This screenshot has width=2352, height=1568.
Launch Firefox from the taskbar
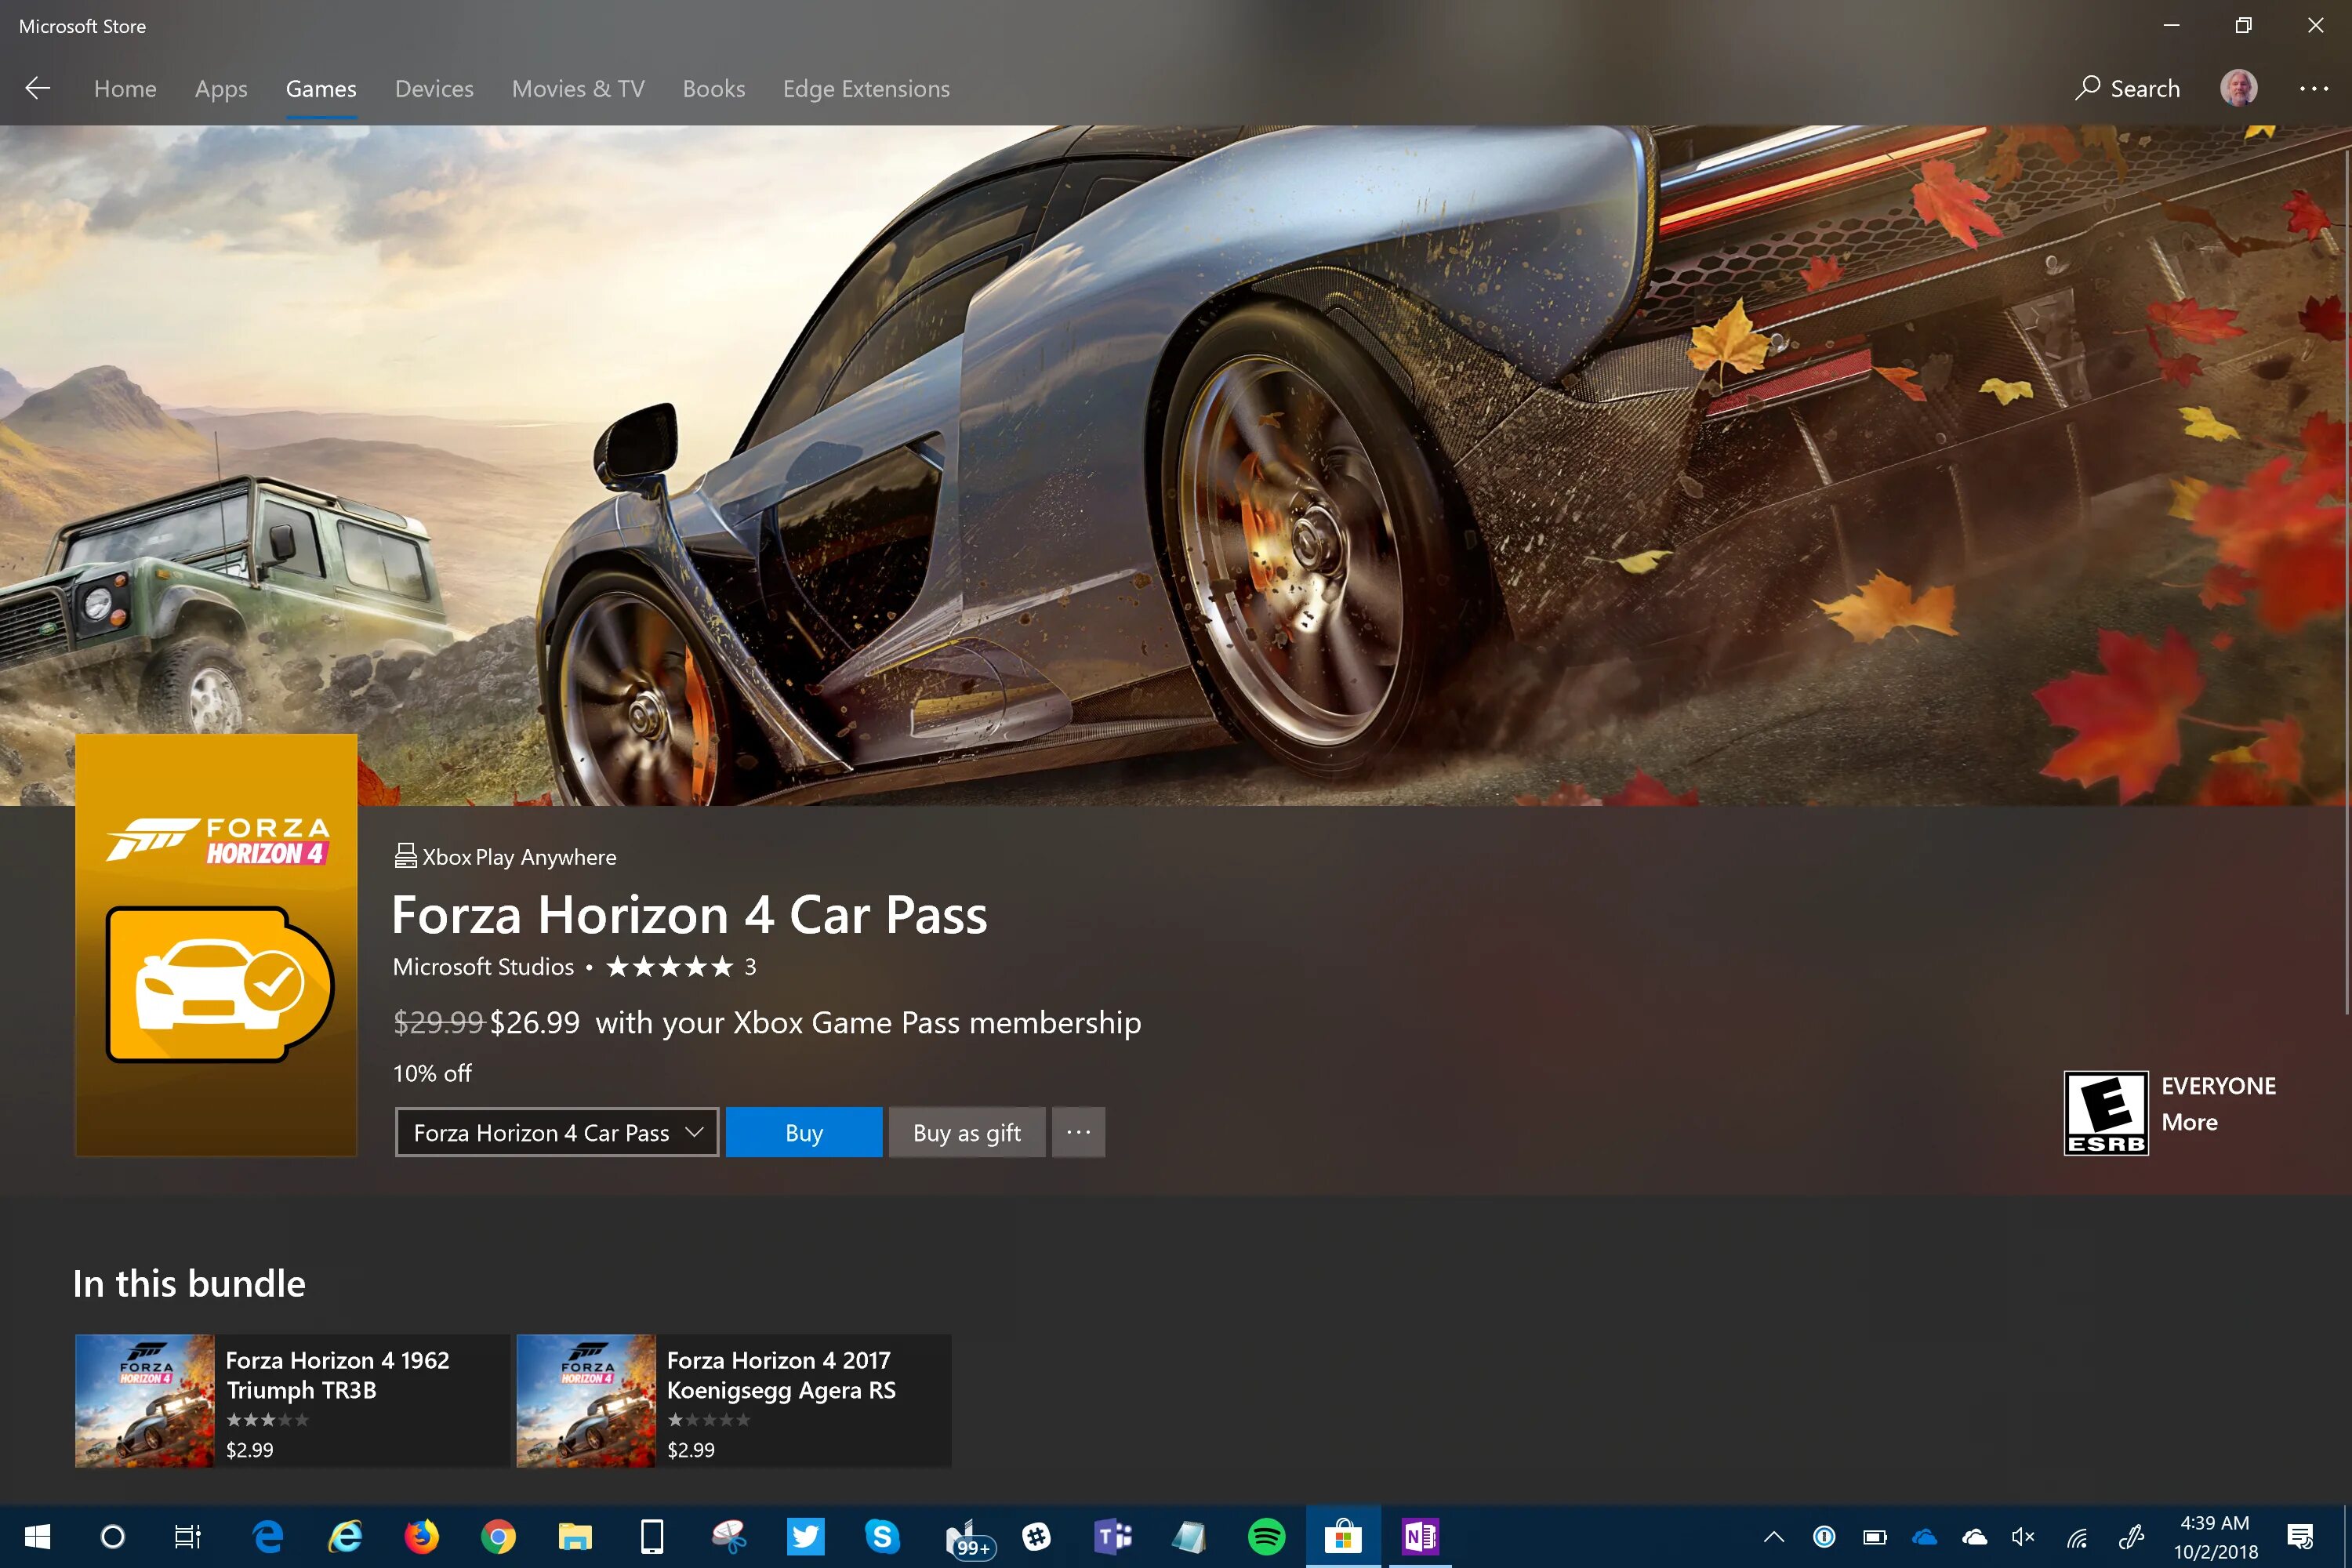coord(421,1536)
